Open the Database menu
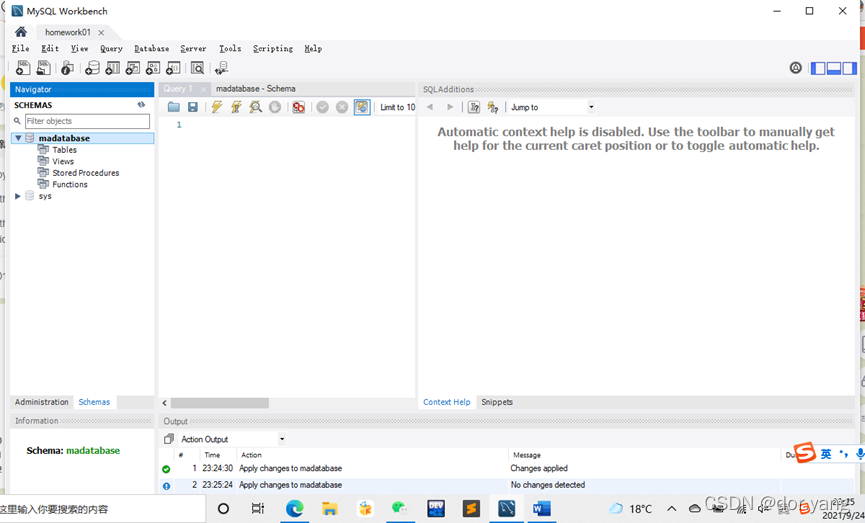This screenshot has height=523, width=865. click(x=152, y=49)
